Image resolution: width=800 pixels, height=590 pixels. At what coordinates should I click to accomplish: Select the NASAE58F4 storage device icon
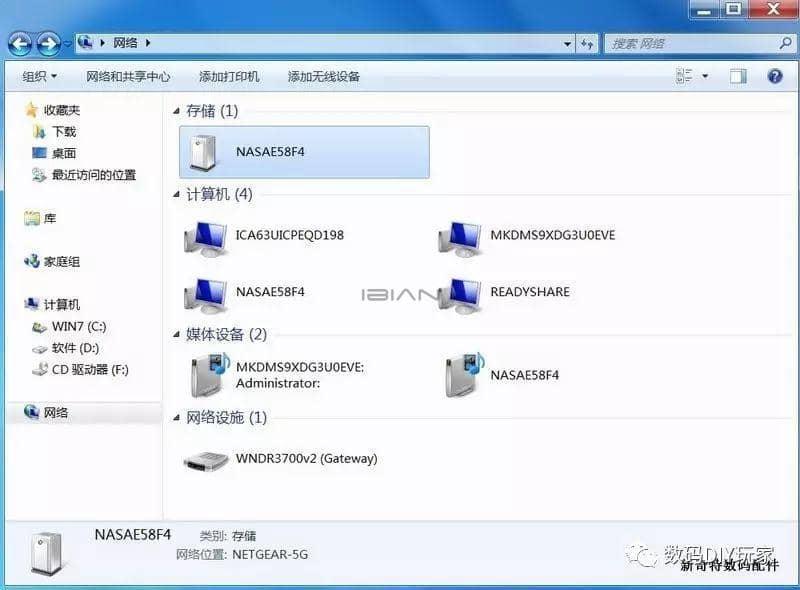click(206, 152)
